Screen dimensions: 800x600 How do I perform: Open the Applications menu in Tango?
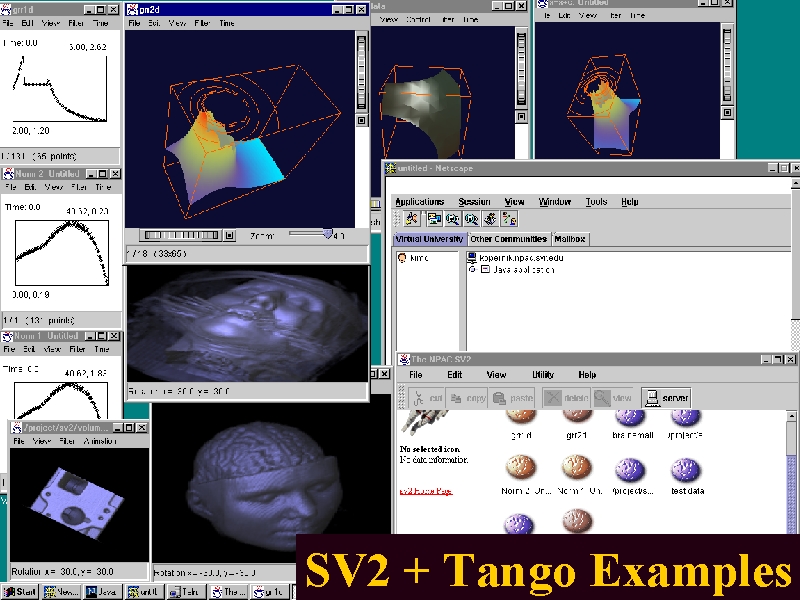419,202
